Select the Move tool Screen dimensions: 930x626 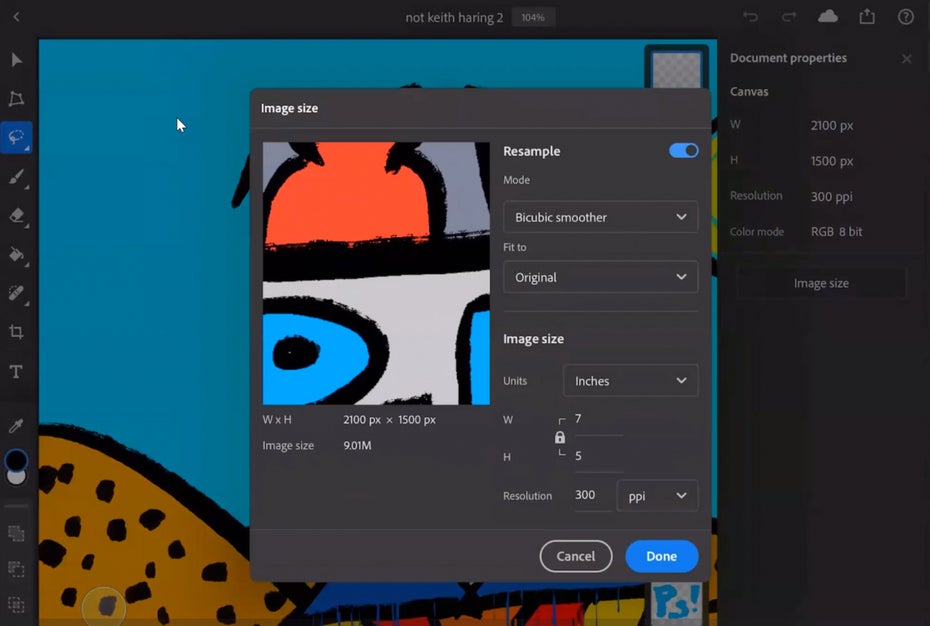coord(17,60)
